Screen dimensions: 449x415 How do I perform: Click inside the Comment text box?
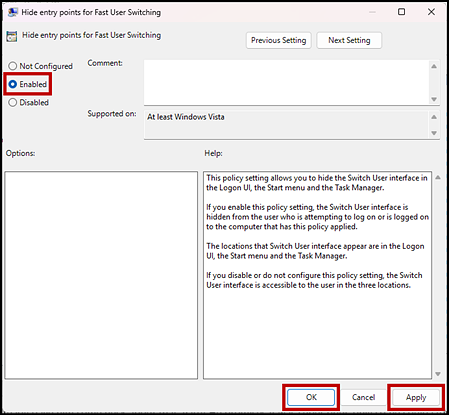click(286, 82)
